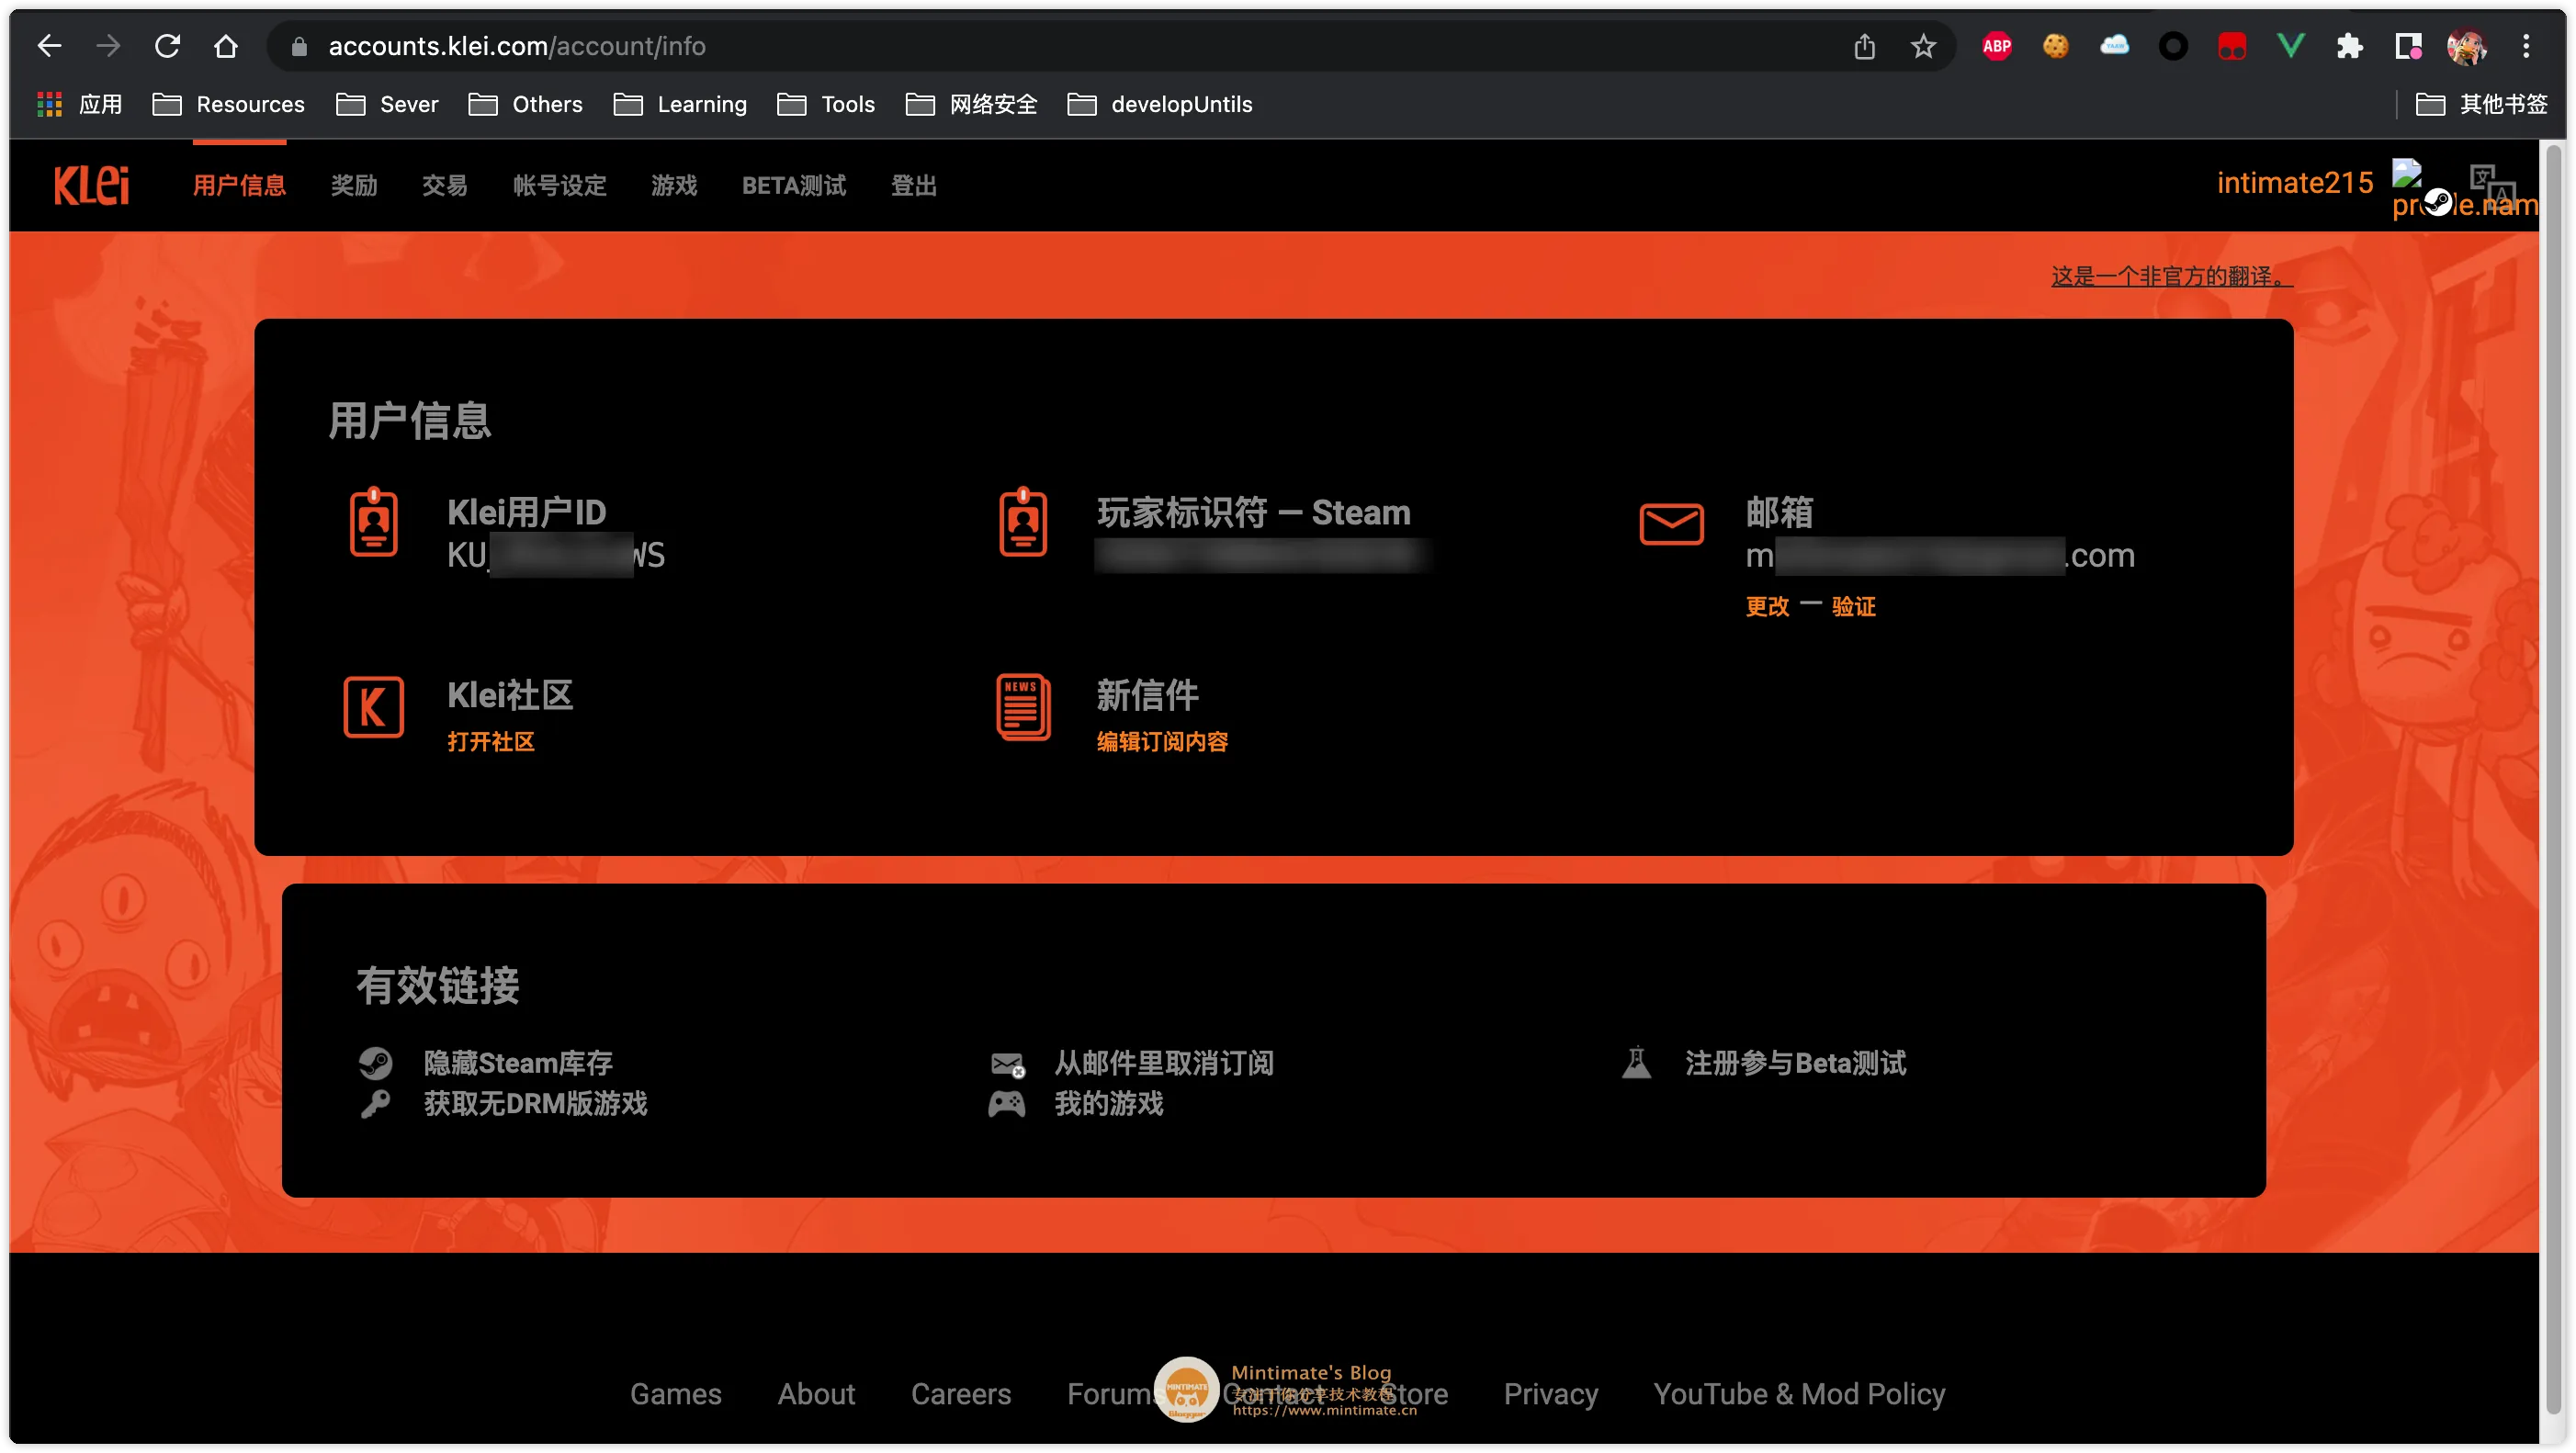The image size is (2576, 1453).
Task: Click 验证 to verify email
Action: pyautogui.click(x=1852, y=605)
